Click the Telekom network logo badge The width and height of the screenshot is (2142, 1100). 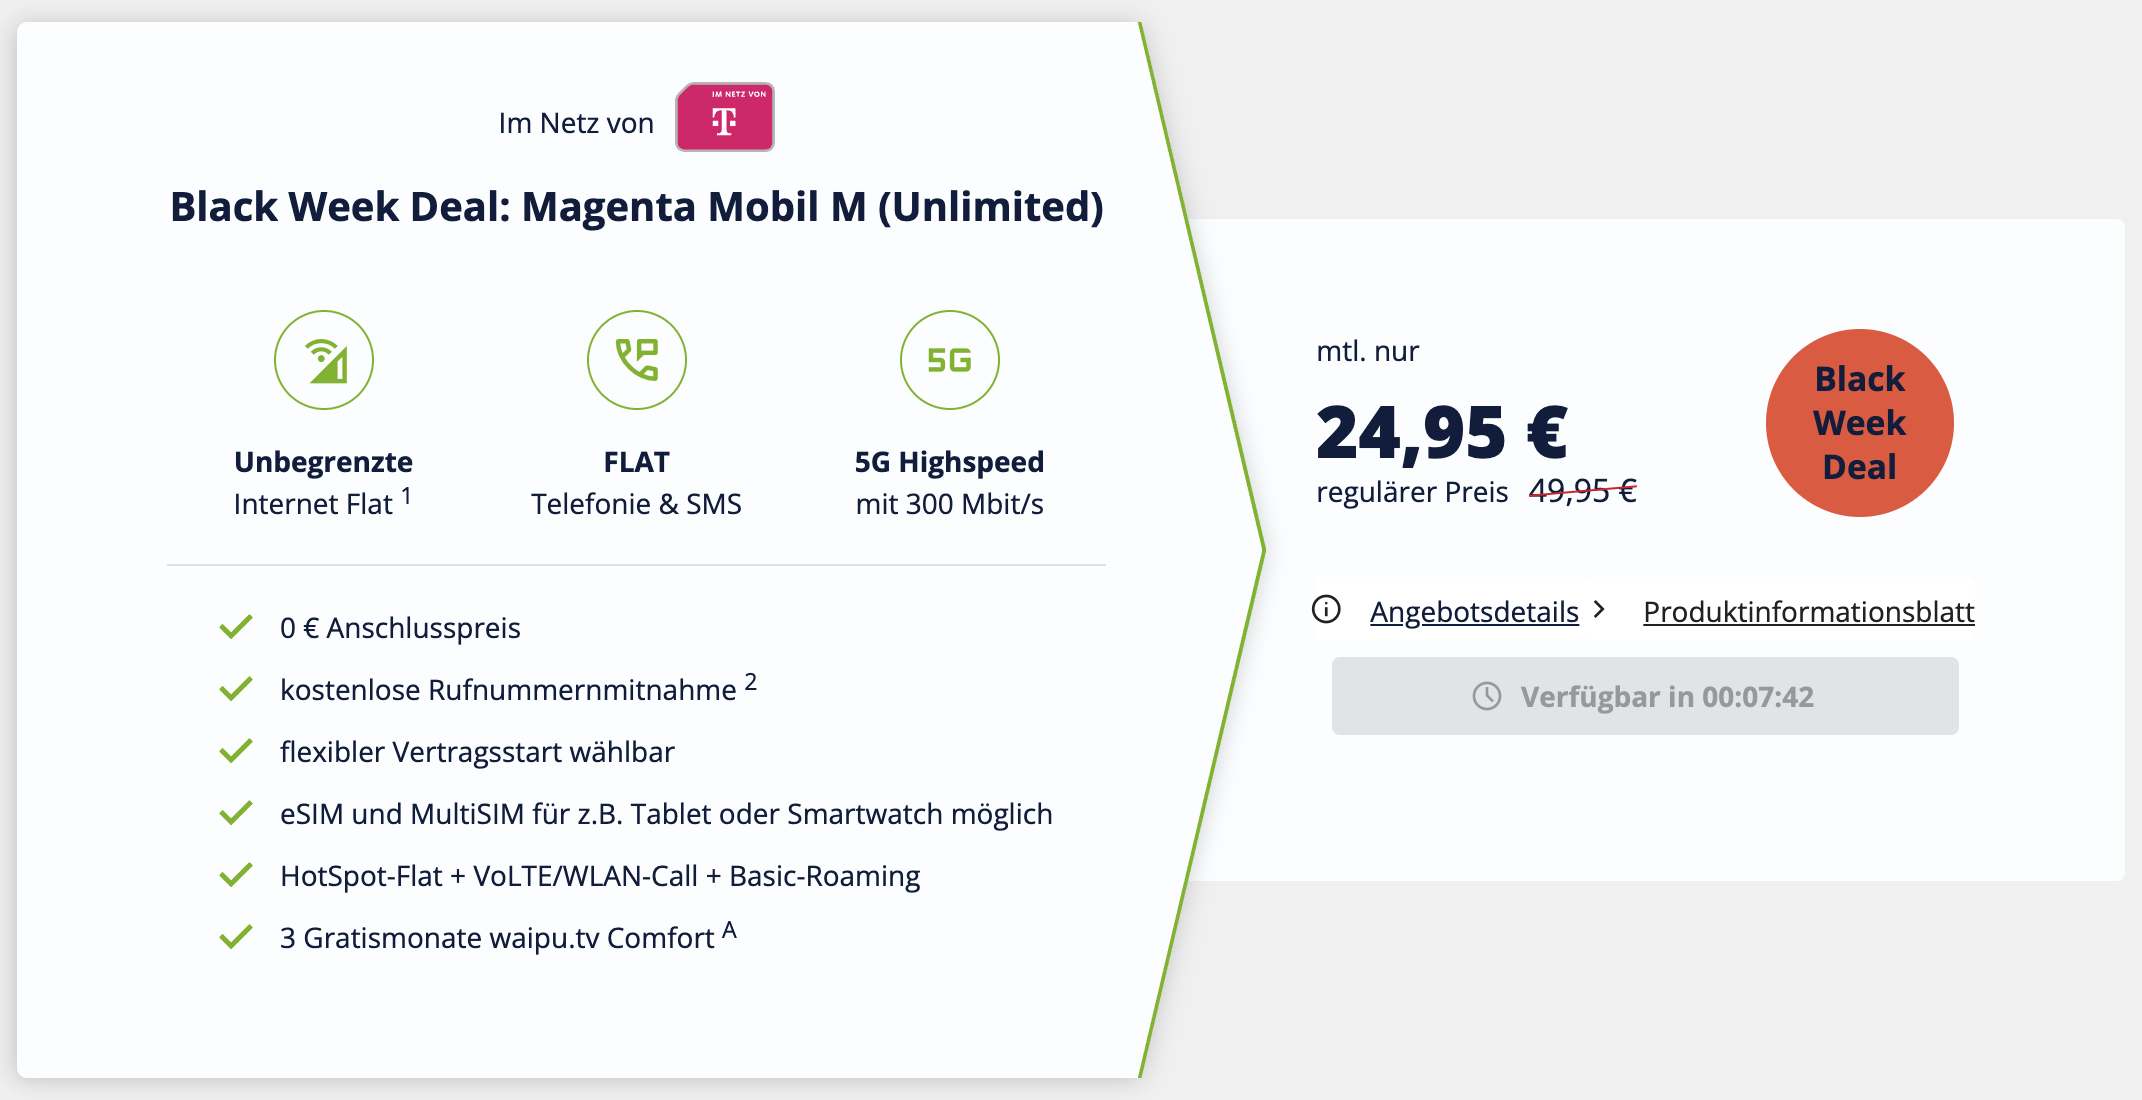[x=724, y=117]
